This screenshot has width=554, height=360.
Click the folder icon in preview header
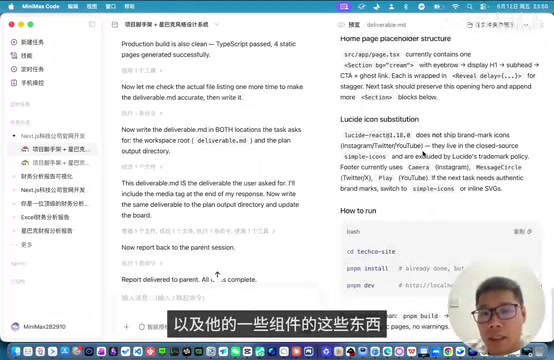click(470, 25)
